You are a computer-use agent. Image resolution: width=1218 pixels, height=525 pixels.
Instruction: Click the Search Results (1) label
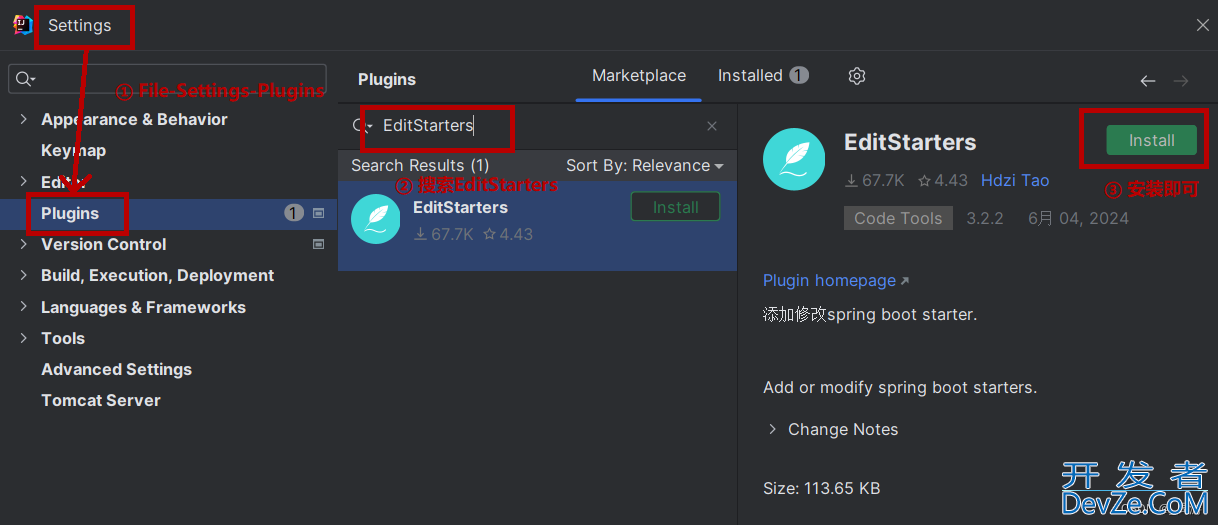tap(420, 165)
